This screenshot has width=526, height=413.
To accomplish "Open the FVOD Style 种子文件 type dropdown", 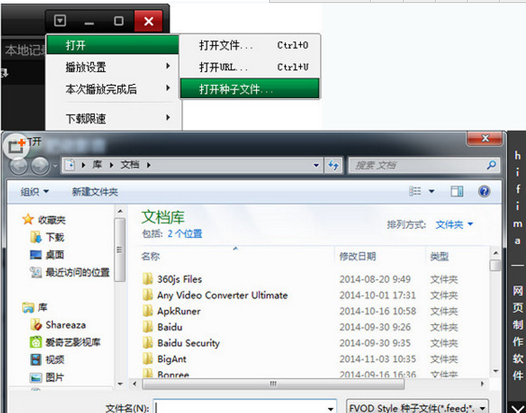I will (x=417, y=407).
